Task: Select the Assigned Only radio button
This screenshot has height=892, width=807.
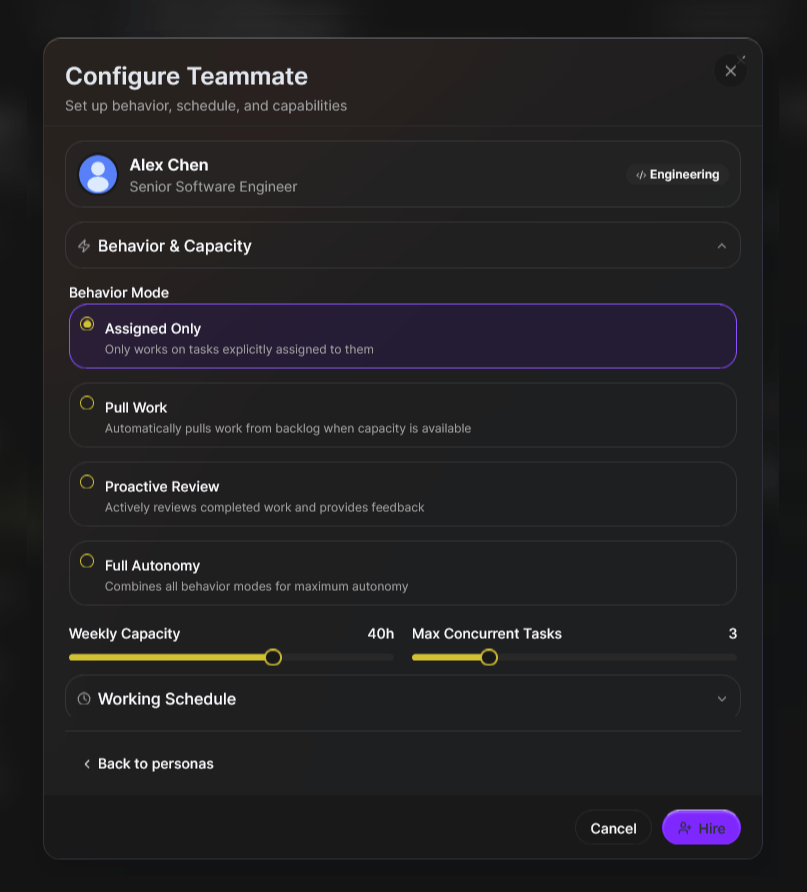Action: pyautogui.click(x=87, y=324)
